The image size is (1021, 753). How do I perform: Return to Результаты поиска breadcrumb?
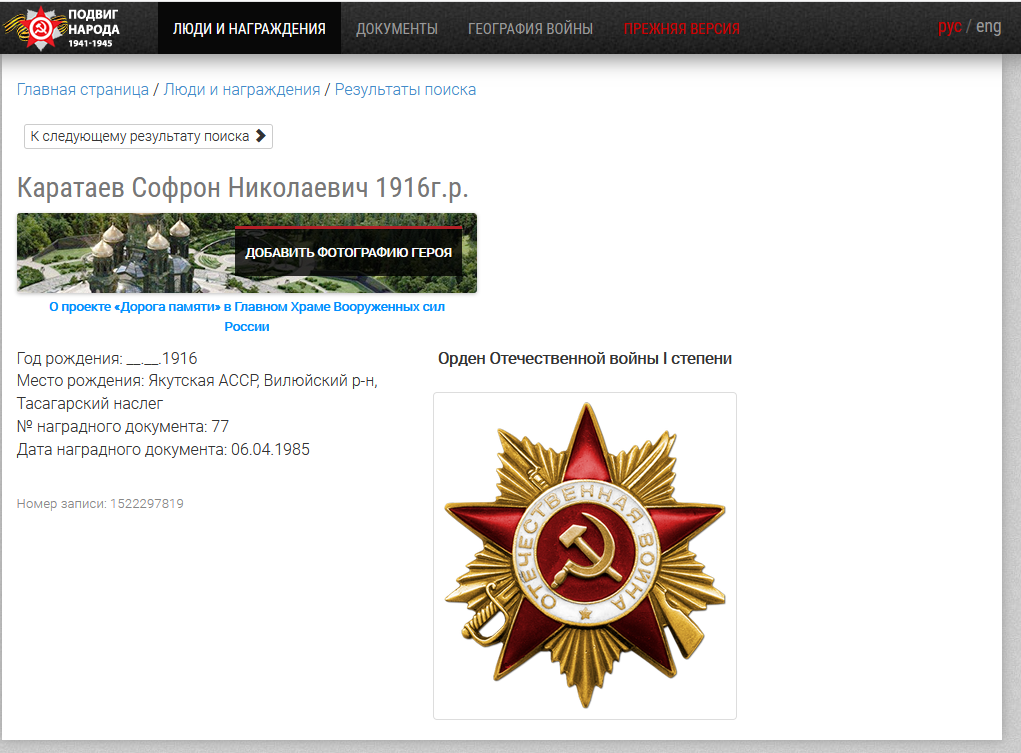coord(405,89)
